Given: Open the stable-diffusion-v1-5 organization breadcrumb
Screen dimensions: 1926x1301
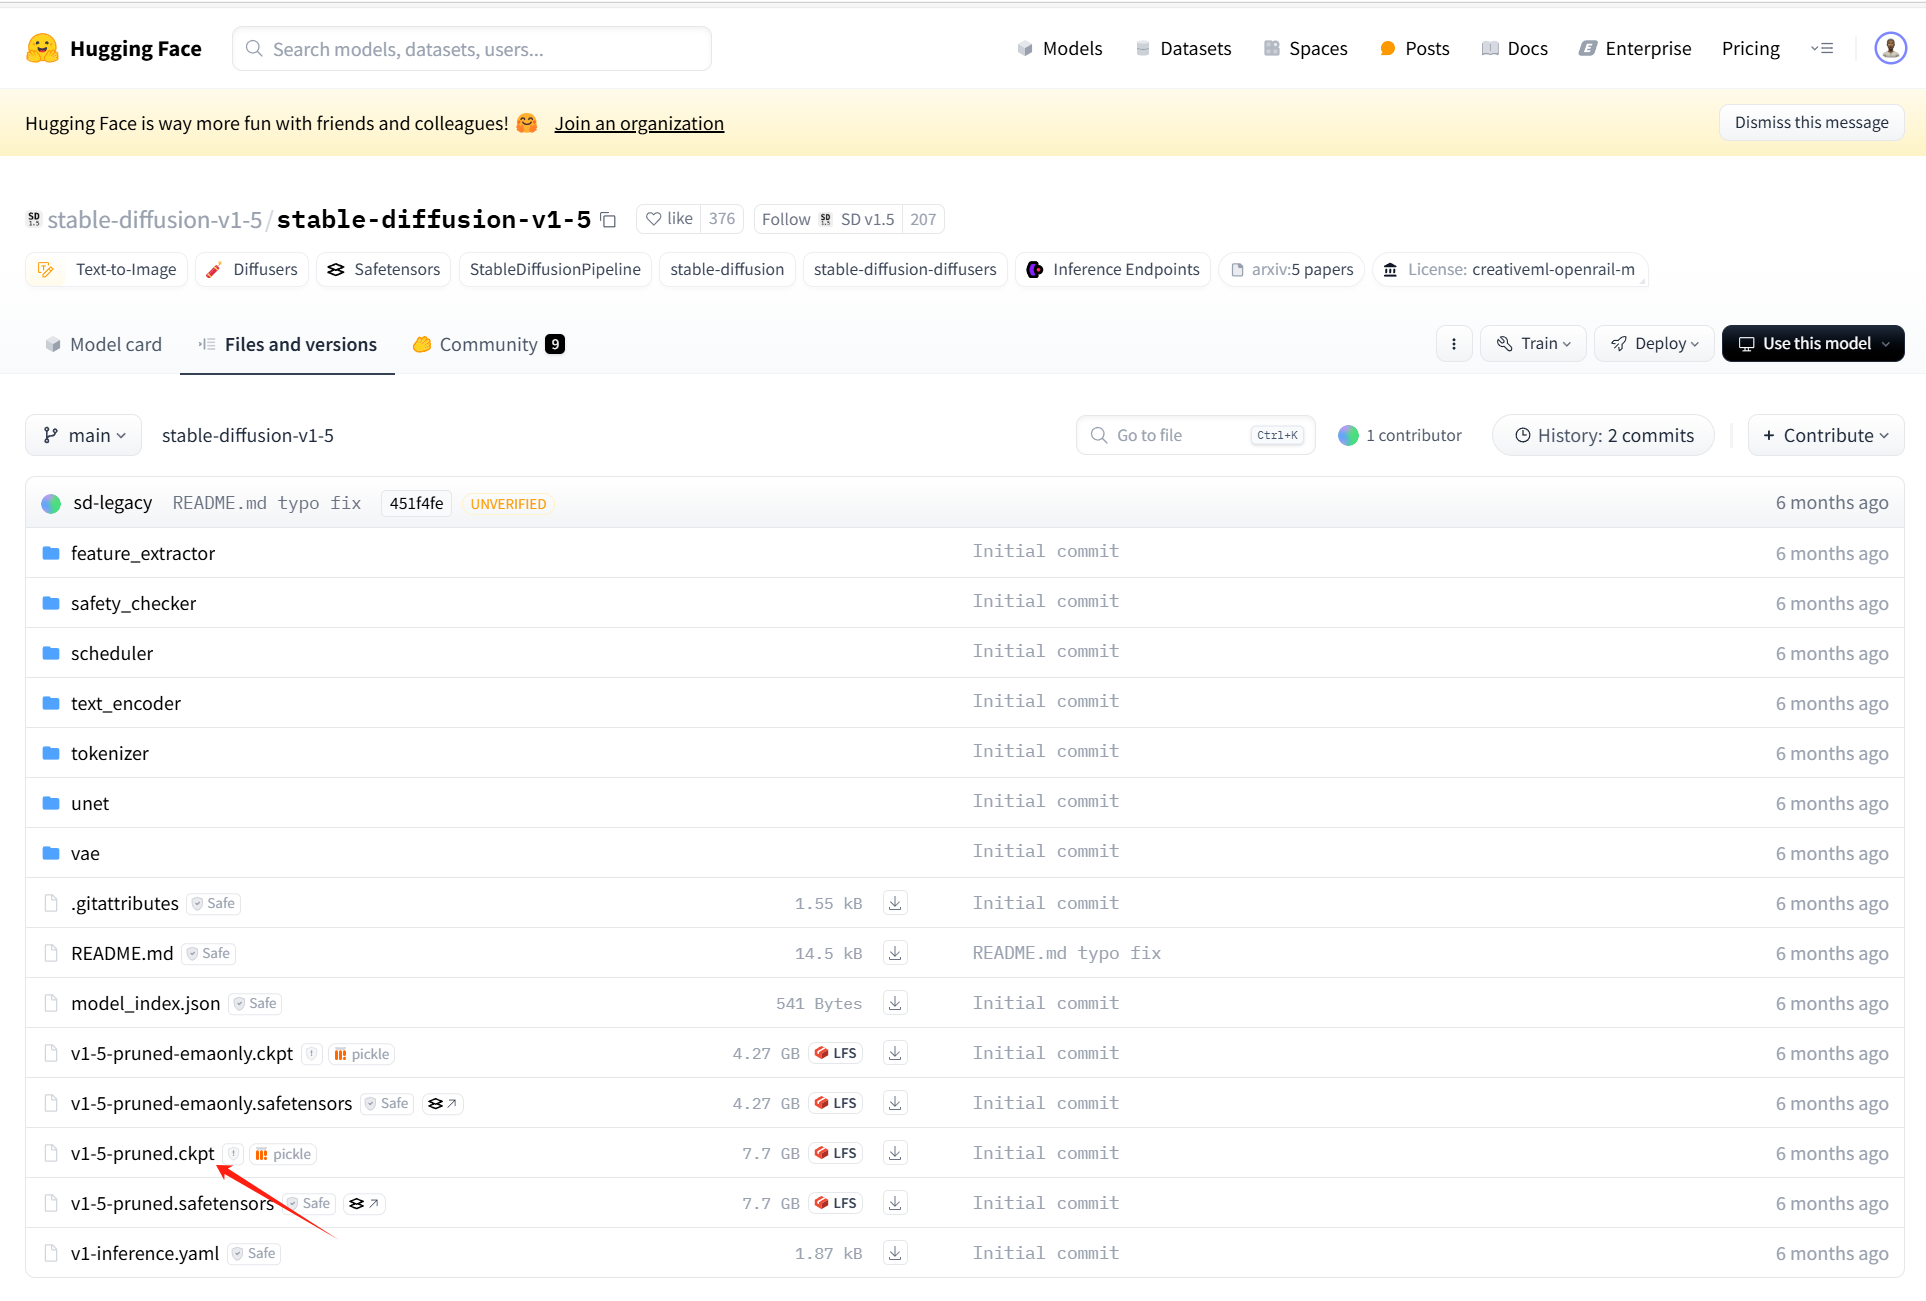Looking at the screenshot, I should click(154, 219).
